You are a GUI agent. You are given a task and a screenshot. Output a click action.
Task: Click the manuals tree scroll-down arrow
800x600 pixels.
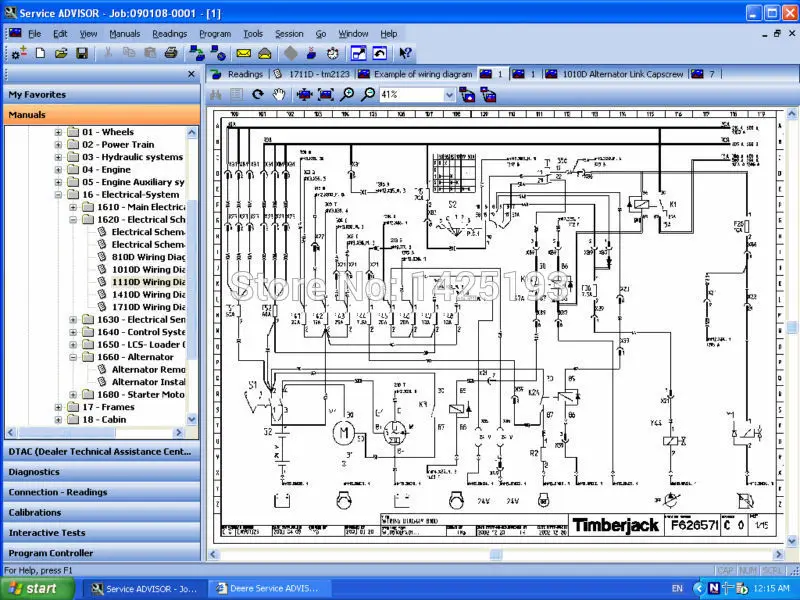pyautogui.click(x=192, y=419)
